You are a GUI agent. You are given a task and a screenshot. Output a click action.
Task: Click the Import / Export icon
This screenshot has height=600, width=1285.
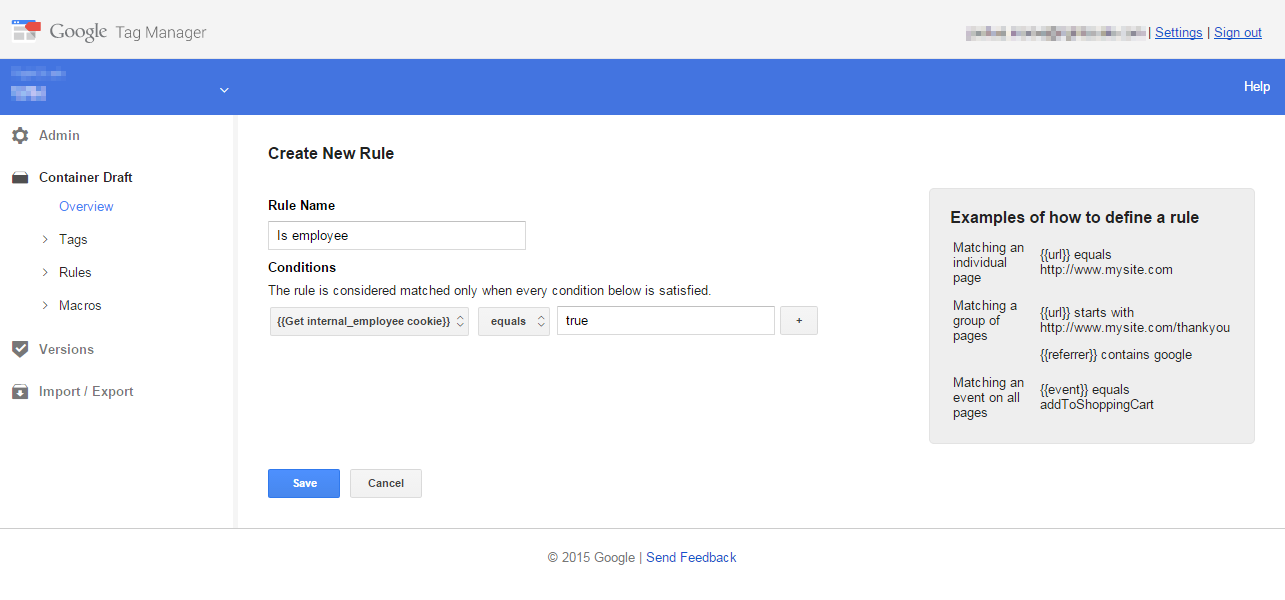20,391
